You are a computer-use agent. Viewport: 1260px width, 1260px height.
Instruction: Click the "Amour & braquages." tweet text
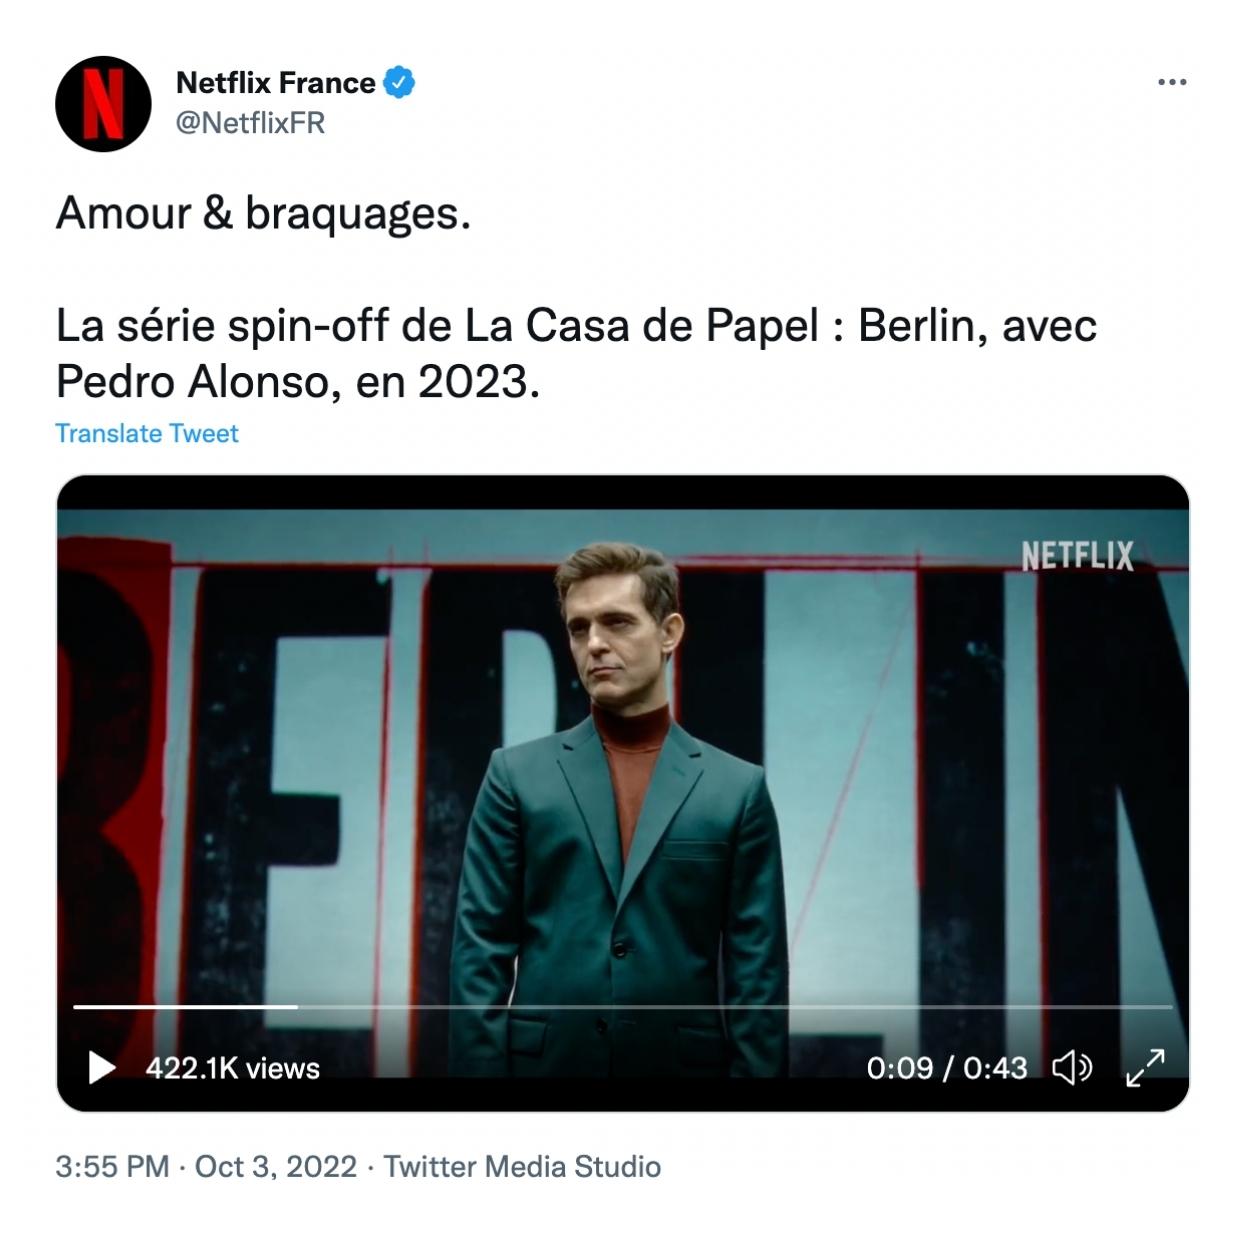pos(263,213)
